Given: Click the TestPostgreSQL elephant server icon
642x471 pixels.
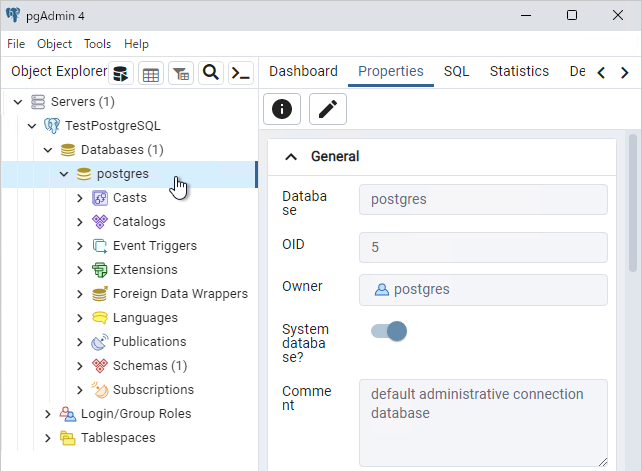Looking at the screenshot, I should 52,126.
